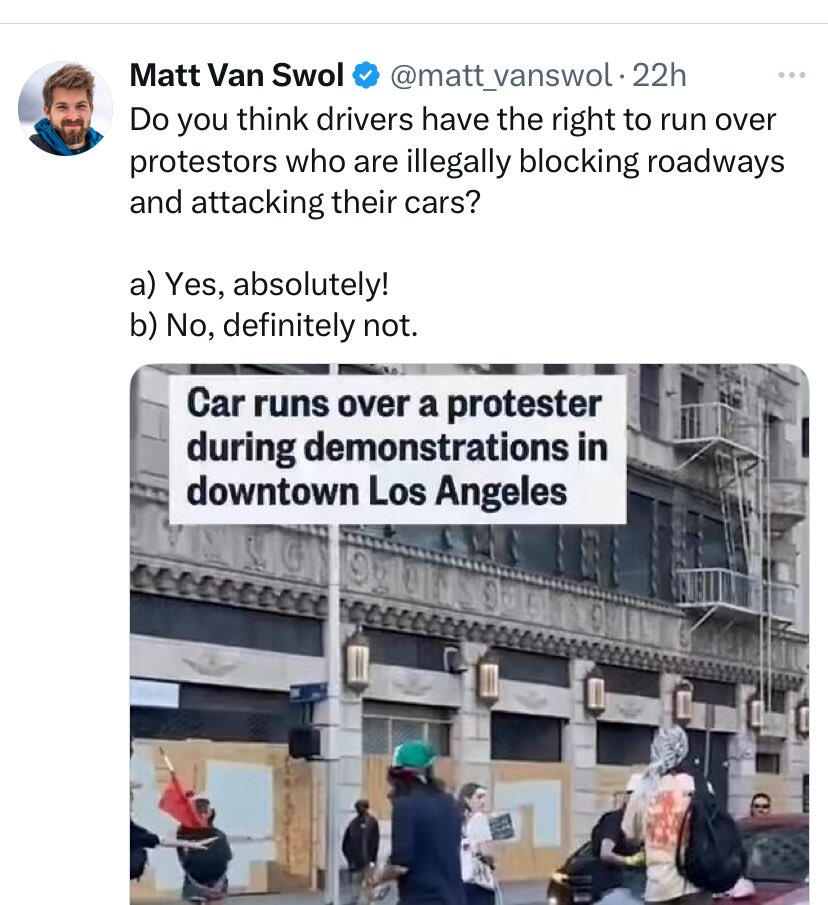This screenshot has height=905, width=828.
Task: Click the Matt Van Swol display name
Action: pyautogui.click(x=237, y=75)
